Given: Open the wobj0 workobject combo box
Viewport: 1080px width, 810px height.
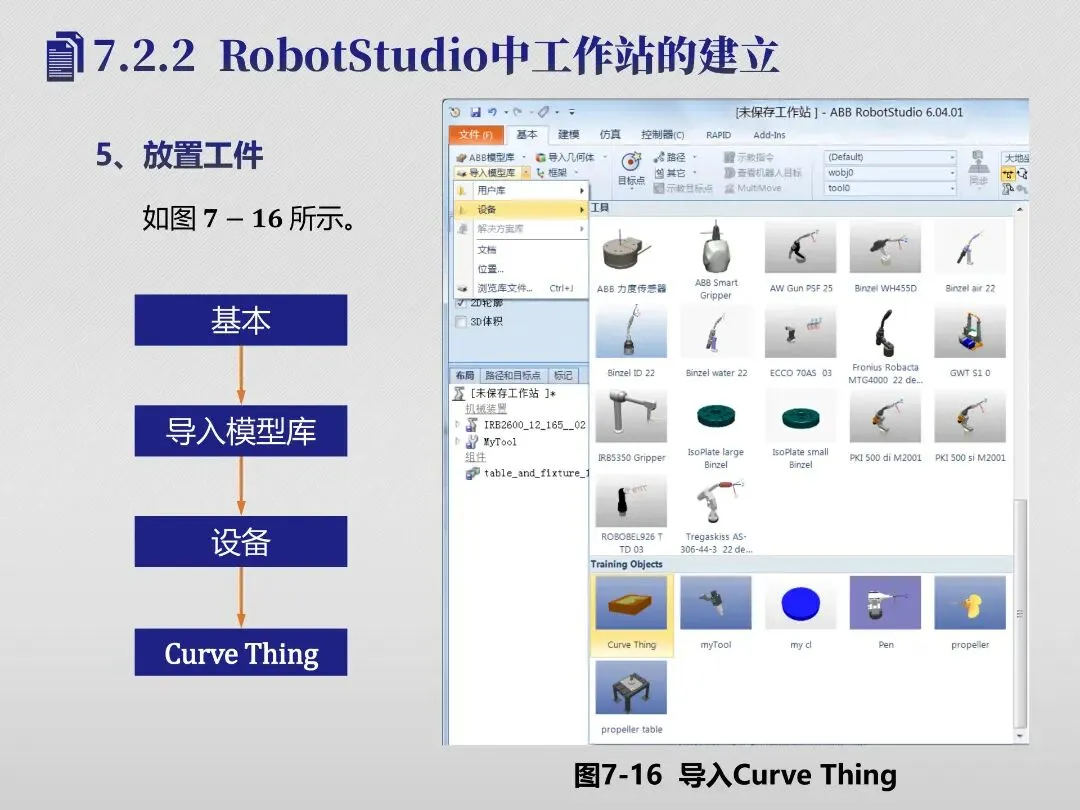Looking at the screenshot, I should (890, 173).
